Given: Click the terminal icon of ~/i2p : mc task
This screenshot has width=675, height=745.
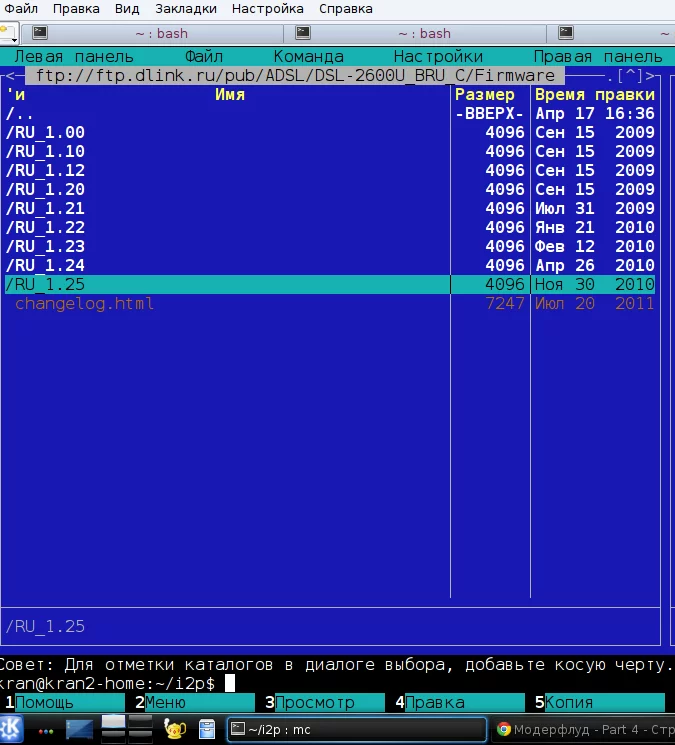Looking at the screenshot, I should (x=238, y=729).
